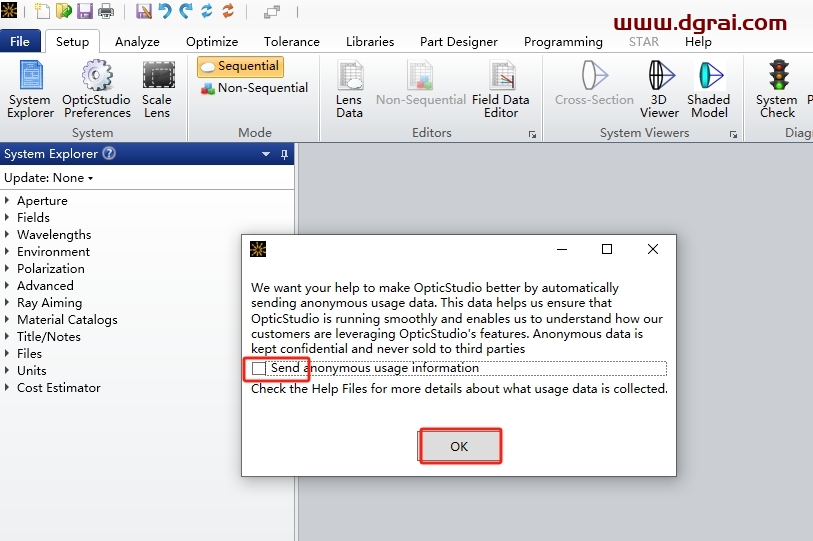Expand the Wavelengths section
813x541 pixels.
click(7, 234)
